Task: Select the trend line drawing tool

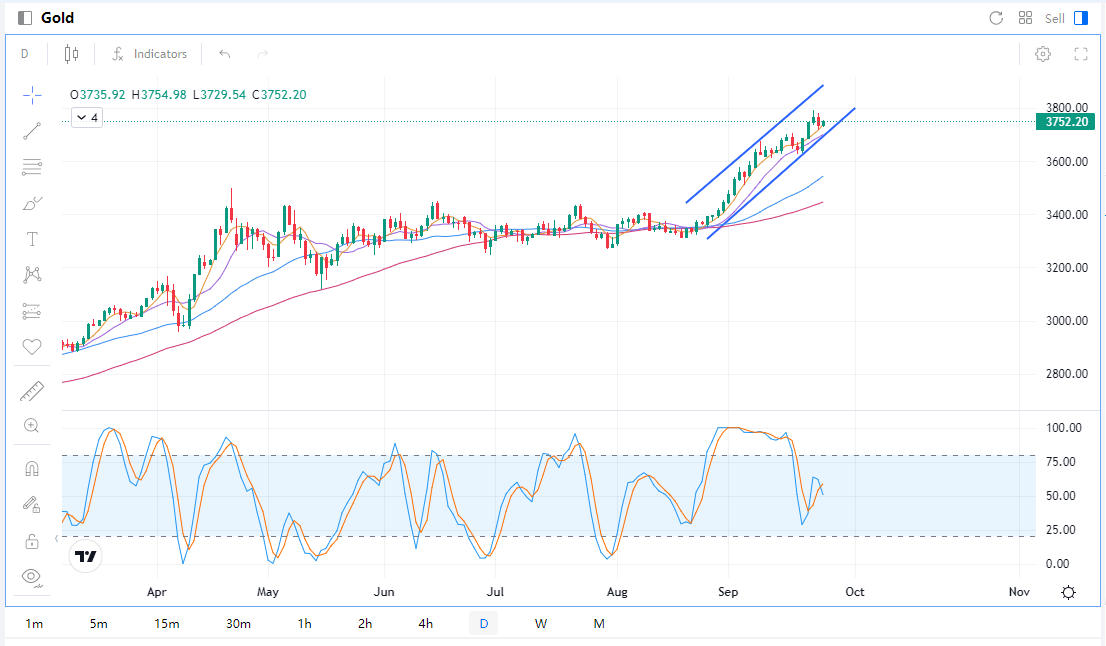Action: coord(32,130)
